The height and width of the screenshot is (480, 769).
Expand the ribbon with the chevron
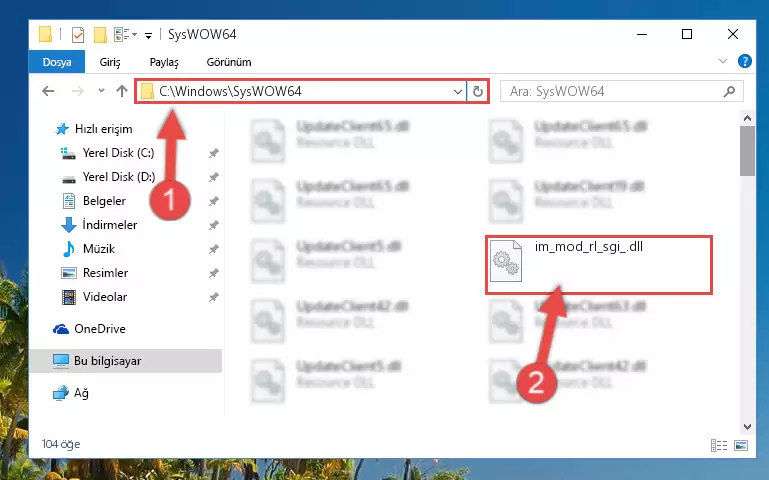tap(722, 61)
